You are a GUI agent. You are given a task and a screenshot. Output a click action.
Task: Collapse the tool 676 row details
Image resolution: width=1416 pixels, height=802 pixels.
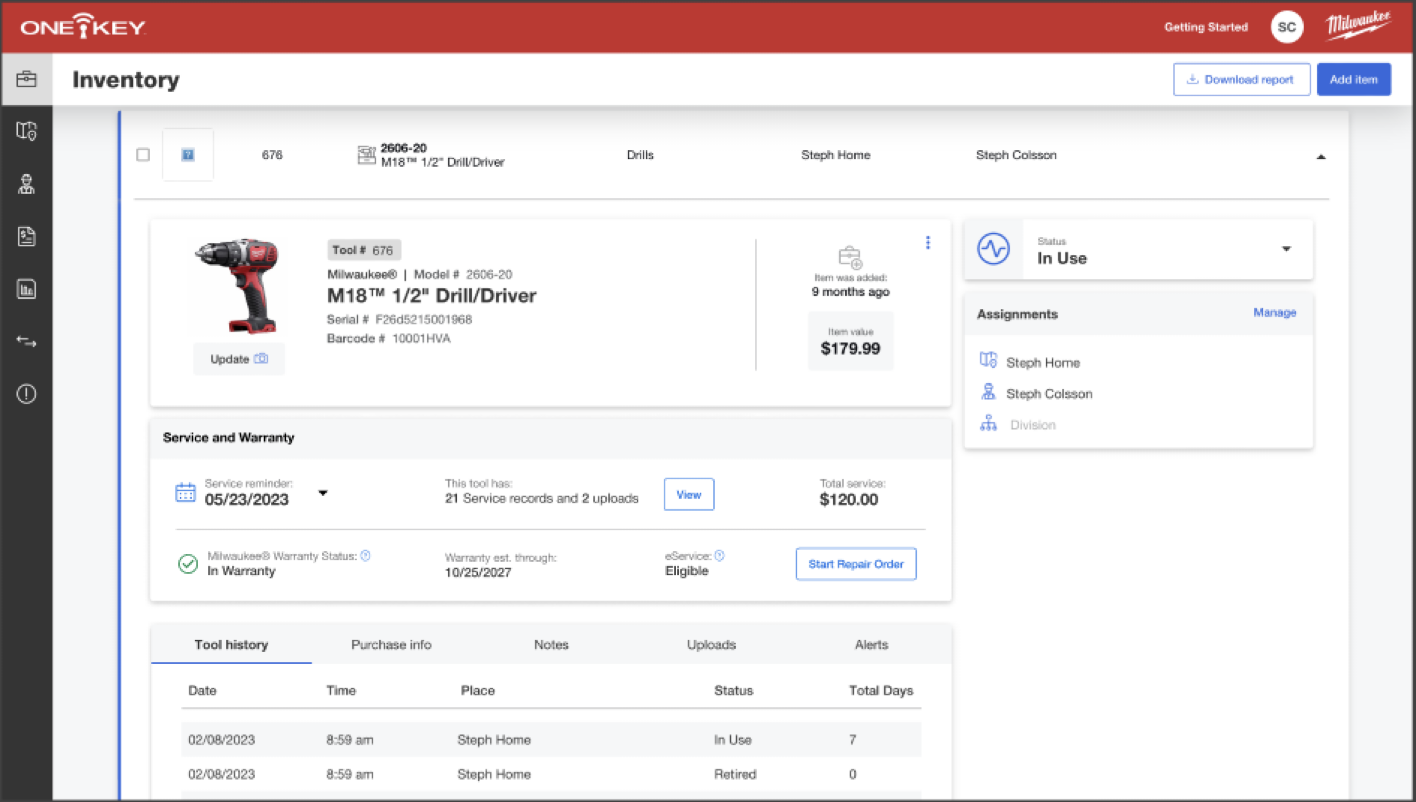click(x=1321, y=157)
